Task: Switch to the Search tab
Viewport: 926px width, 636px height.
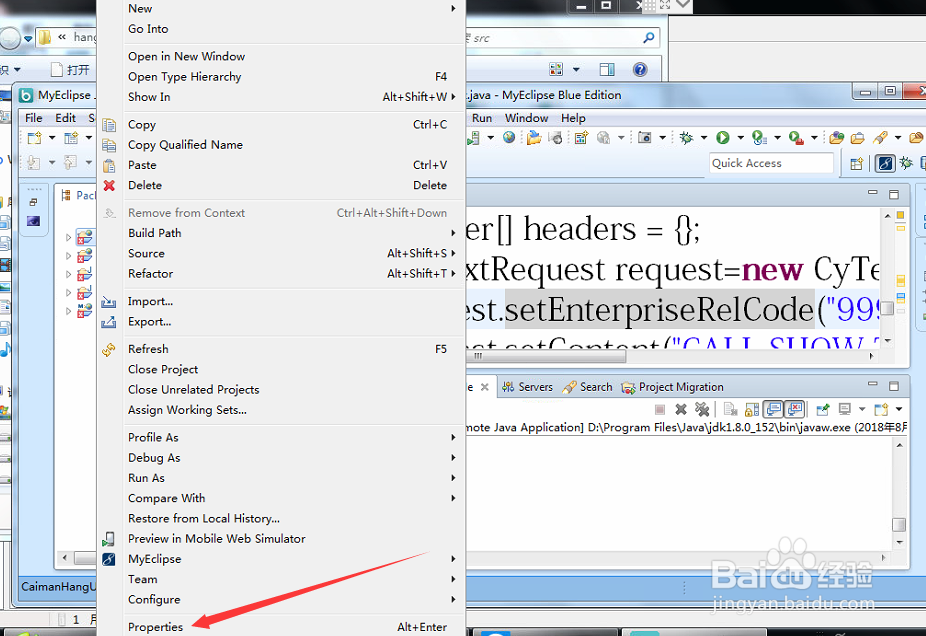Action: pyautogui.click(x=588, y=387)
